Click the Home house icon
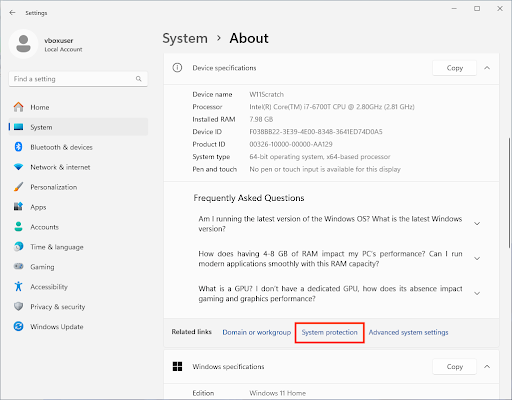Image resolution: width=512 pixels, height=400 pixels. point(19,107)
